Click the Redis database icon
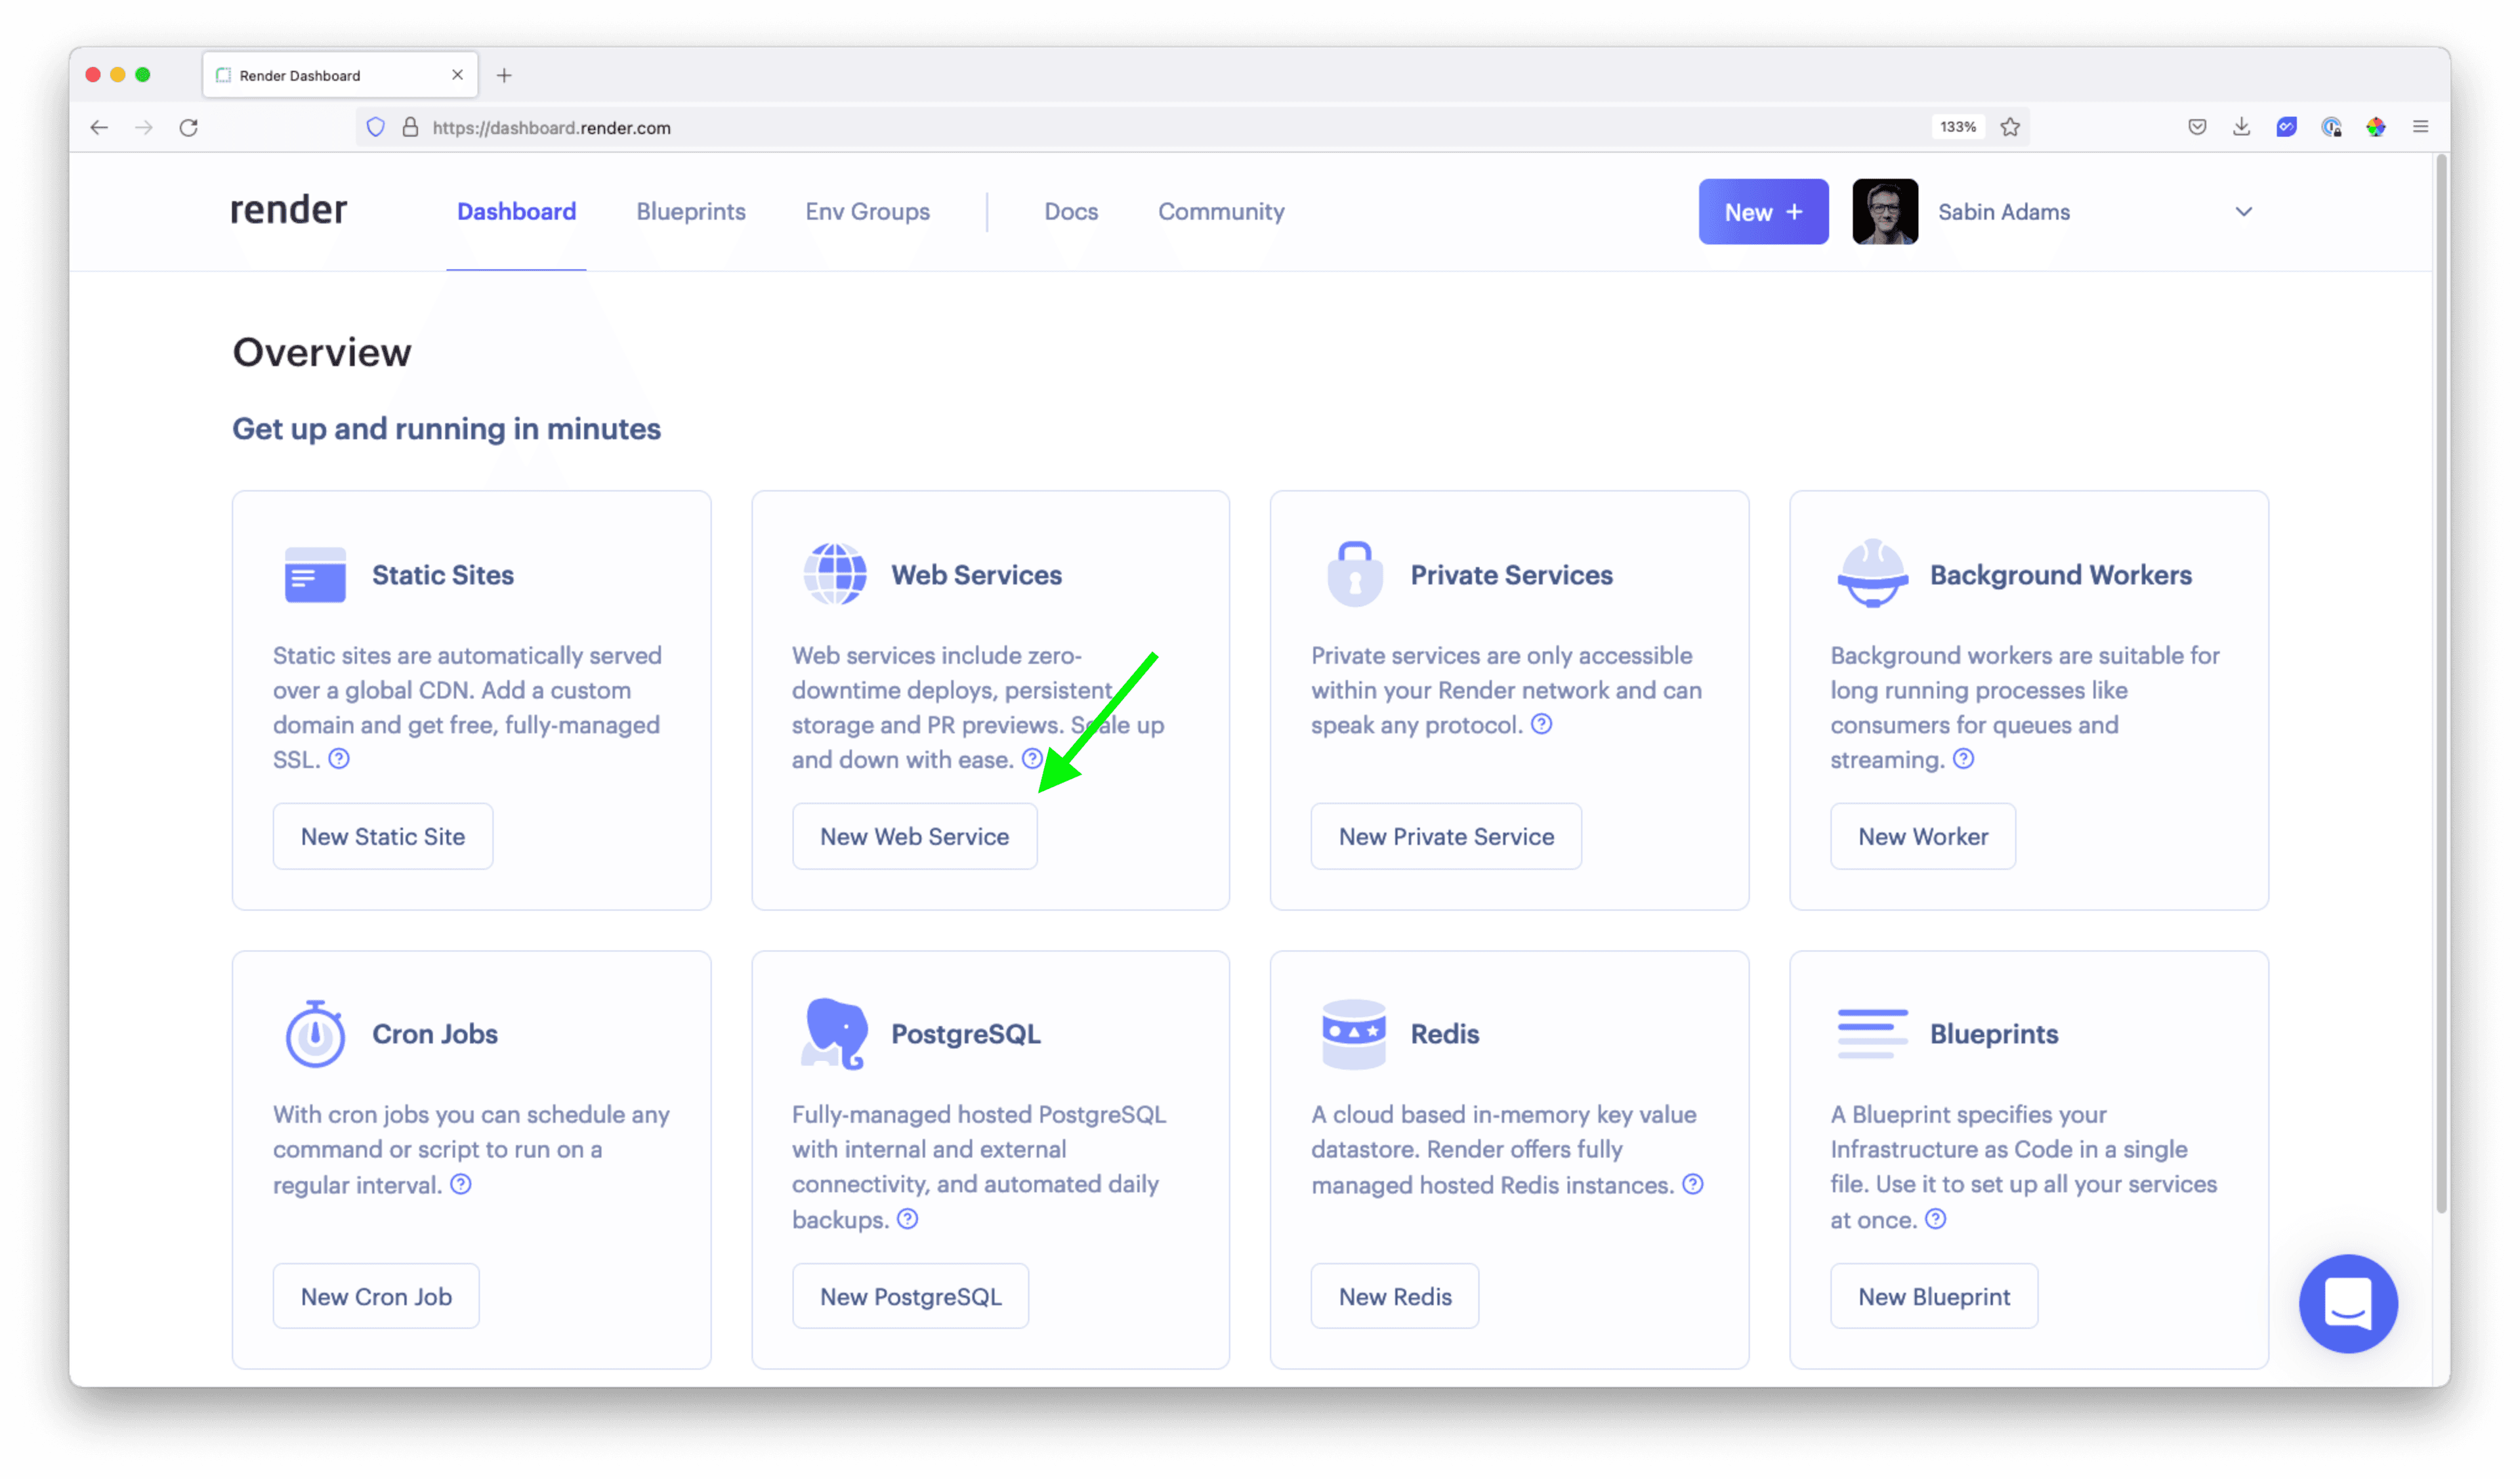The width and height of the screenshot is (2520, 1479). point(1353,1033)
